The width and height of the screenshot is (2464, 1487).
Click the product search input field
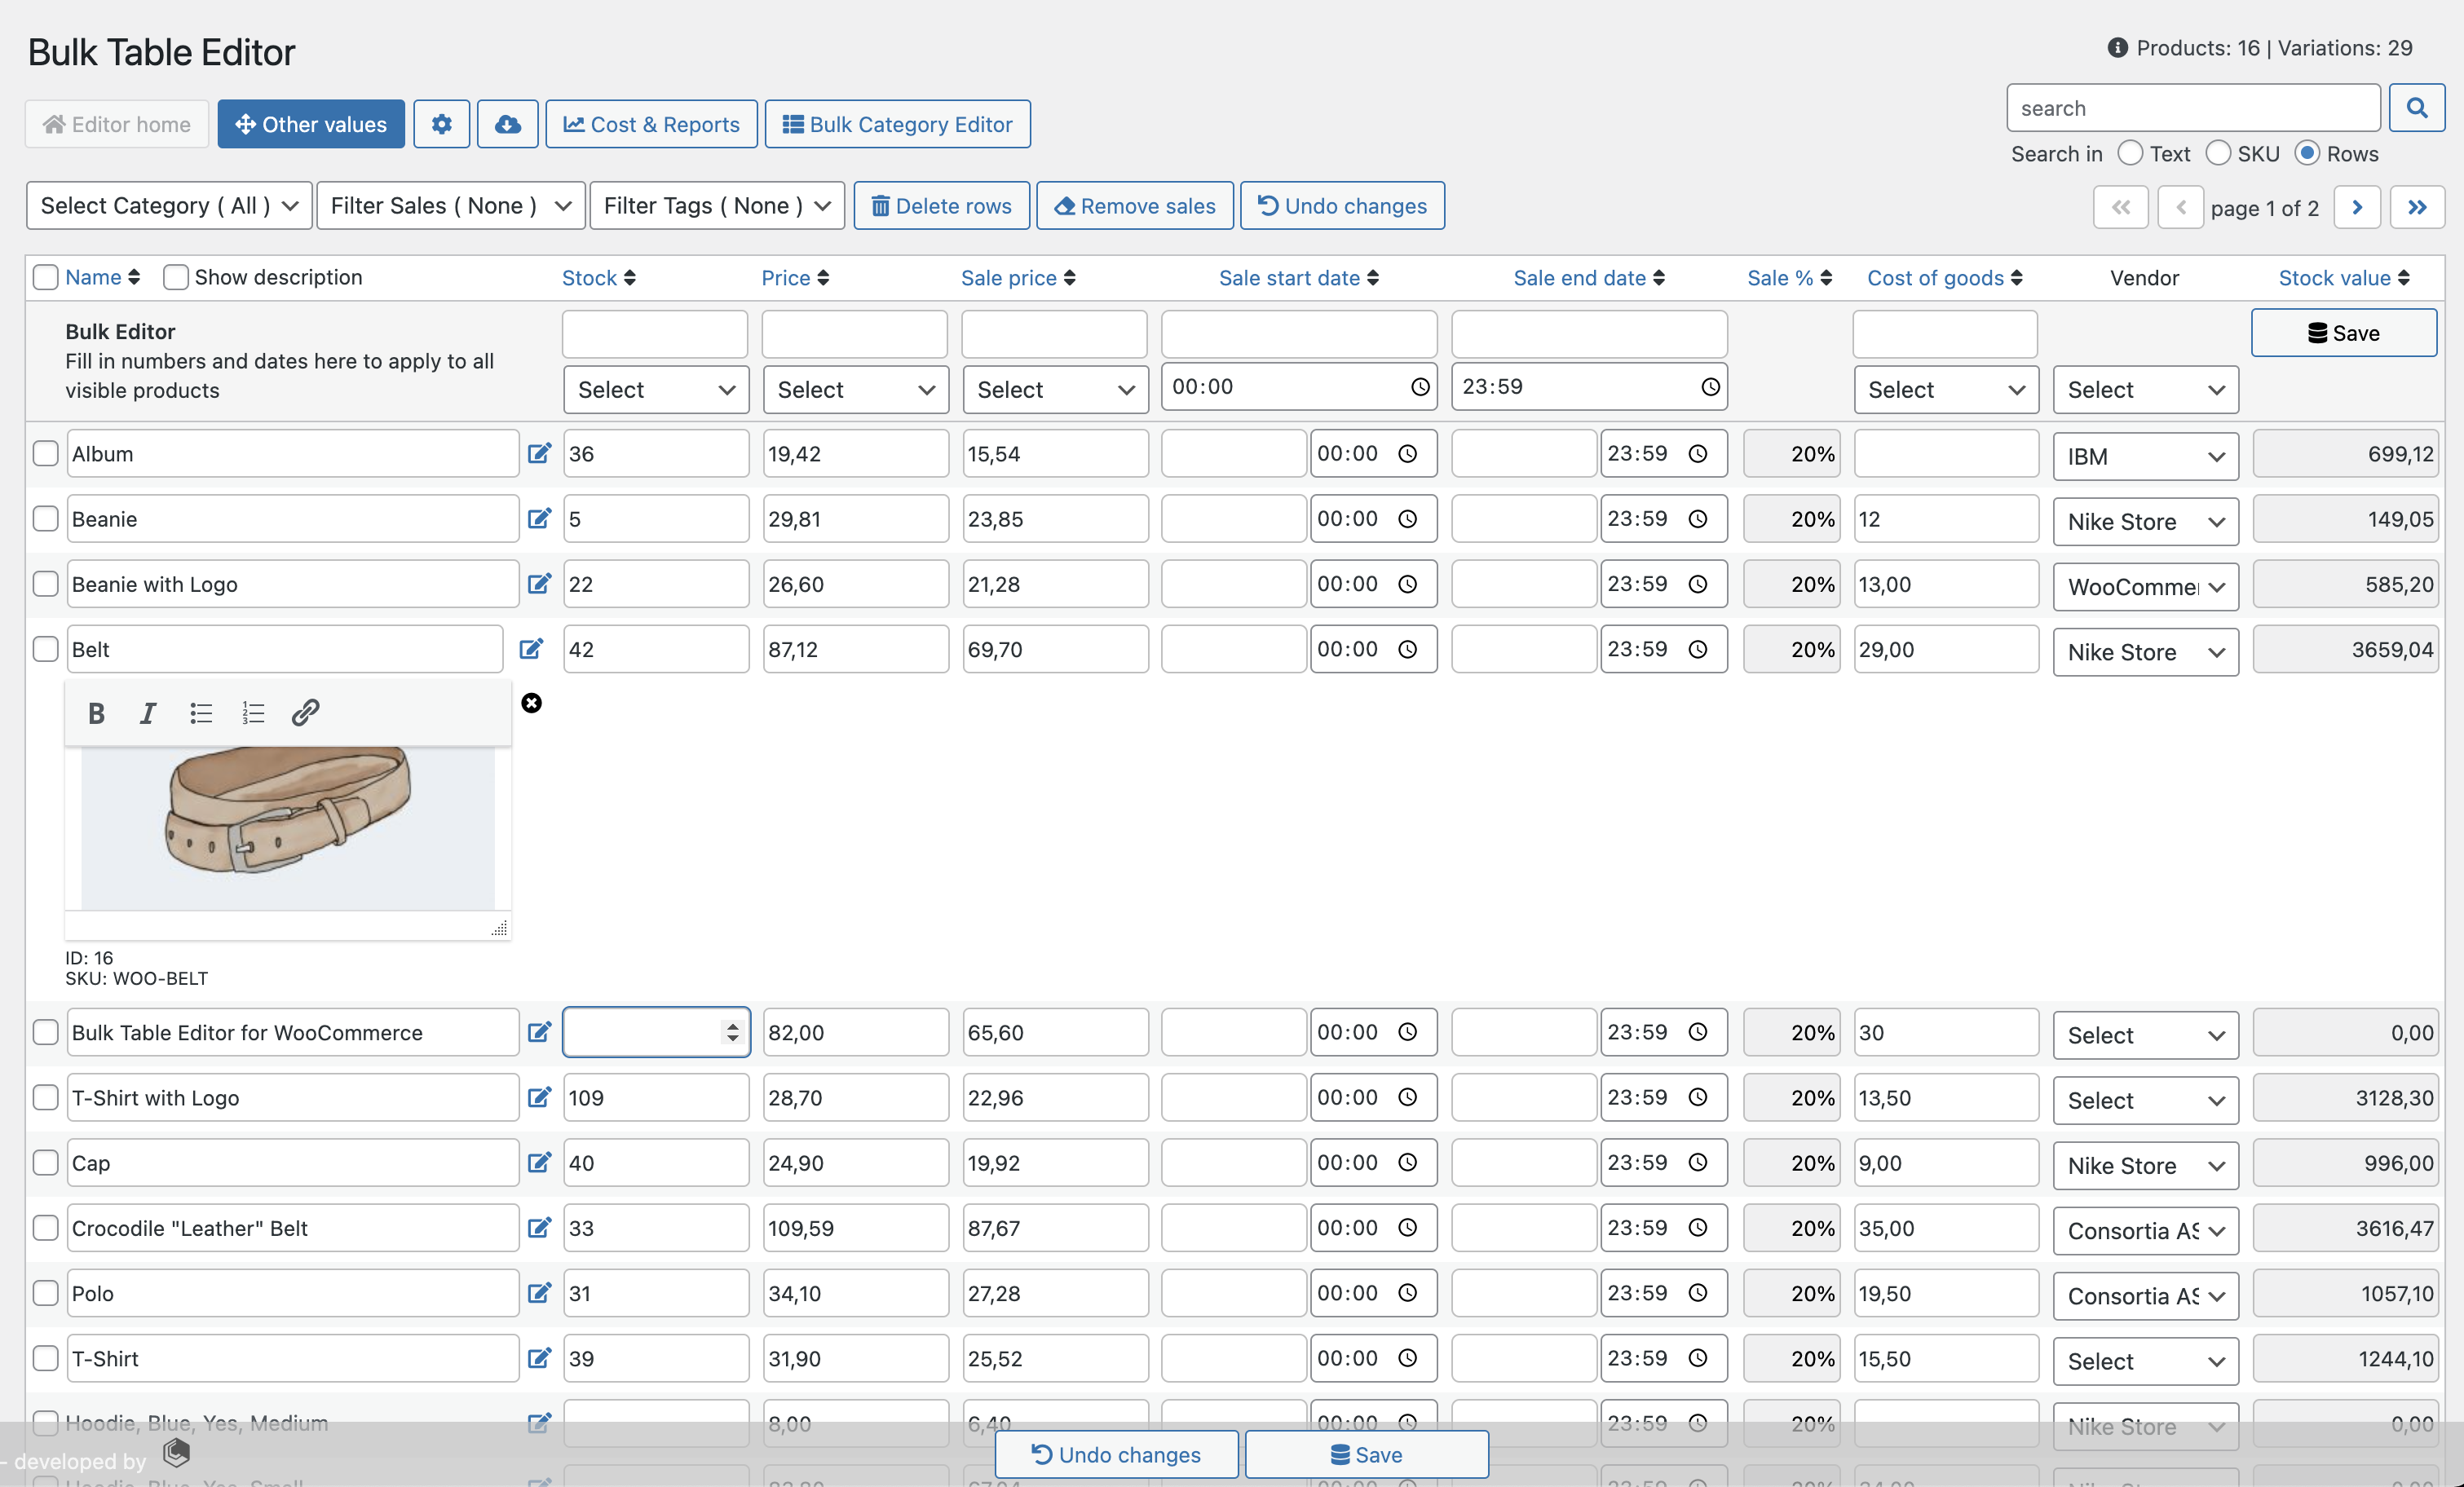(x=2192, y=107)
